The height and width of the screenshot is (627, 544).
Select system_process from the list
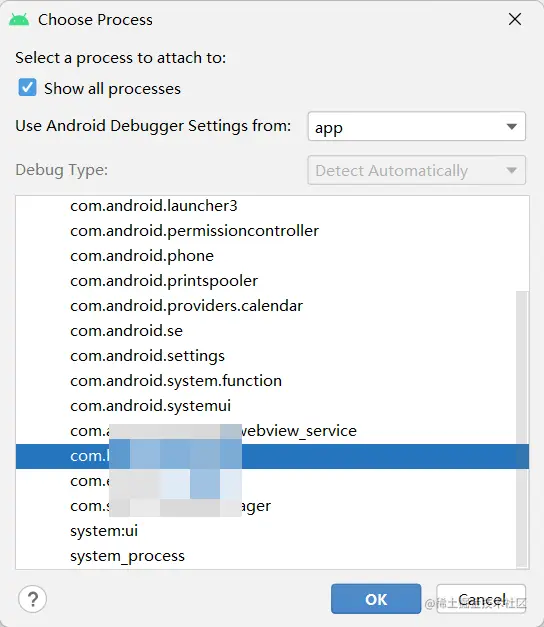coord(272,556)
